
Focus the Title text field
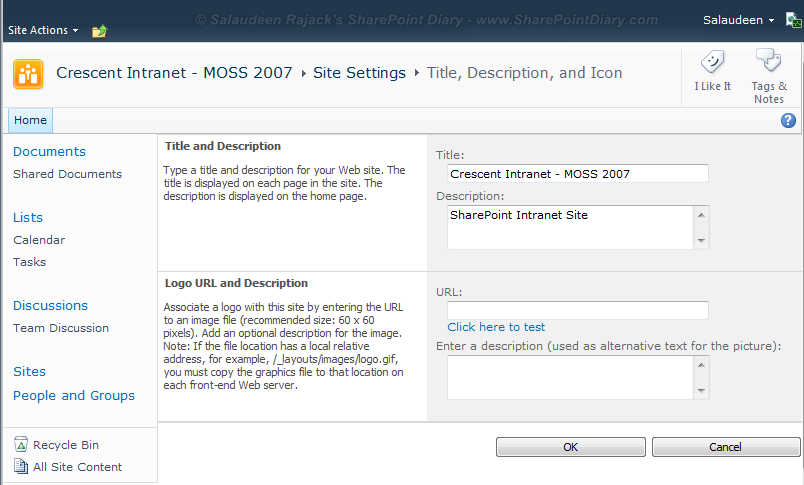pos(578,174)
